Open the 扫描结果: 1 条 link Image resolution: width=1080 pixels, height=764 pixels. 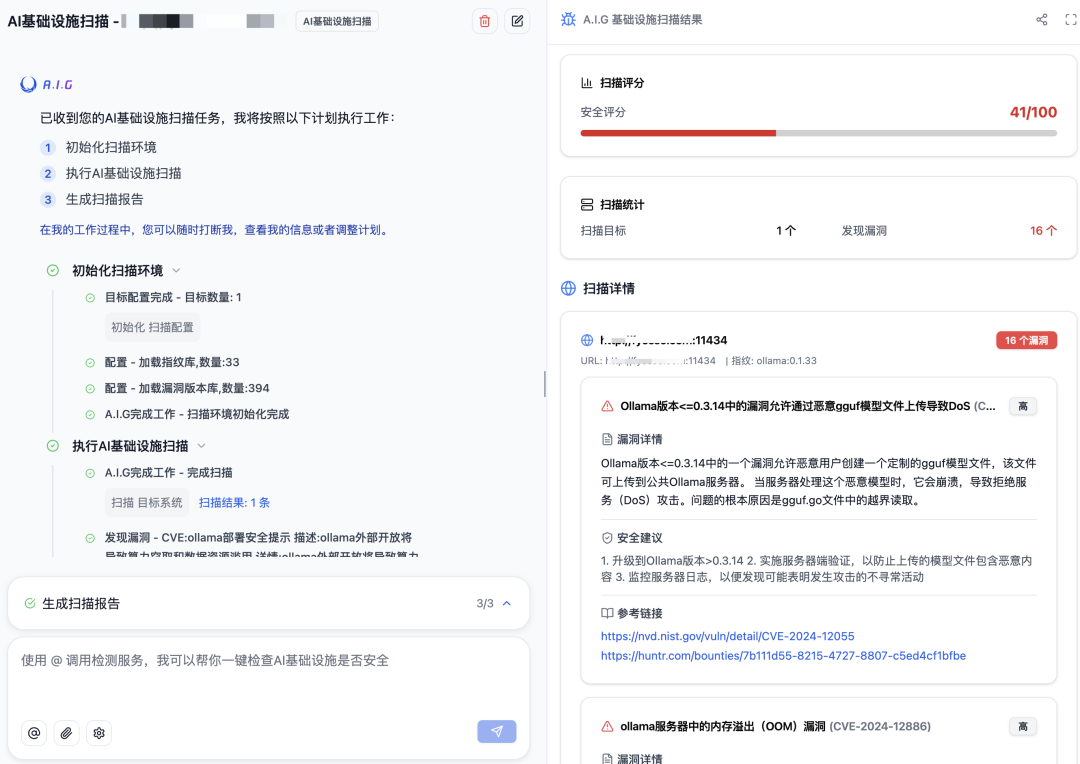tap(234, 502)
